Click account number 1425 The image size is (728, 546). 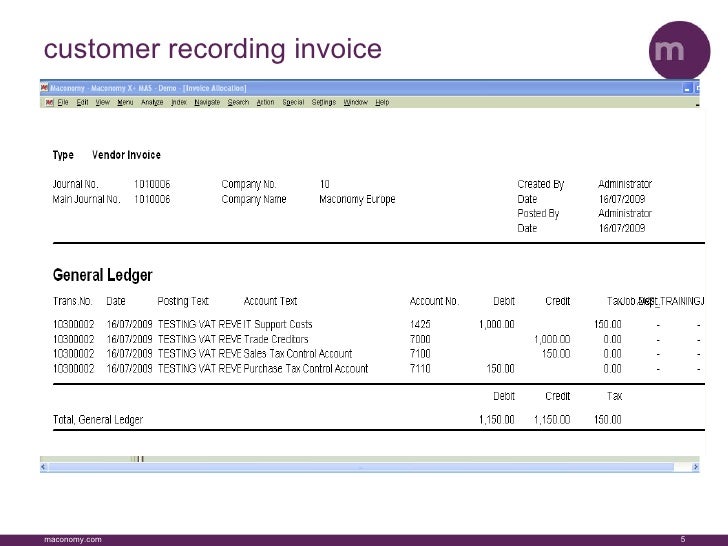pos(420,325)
